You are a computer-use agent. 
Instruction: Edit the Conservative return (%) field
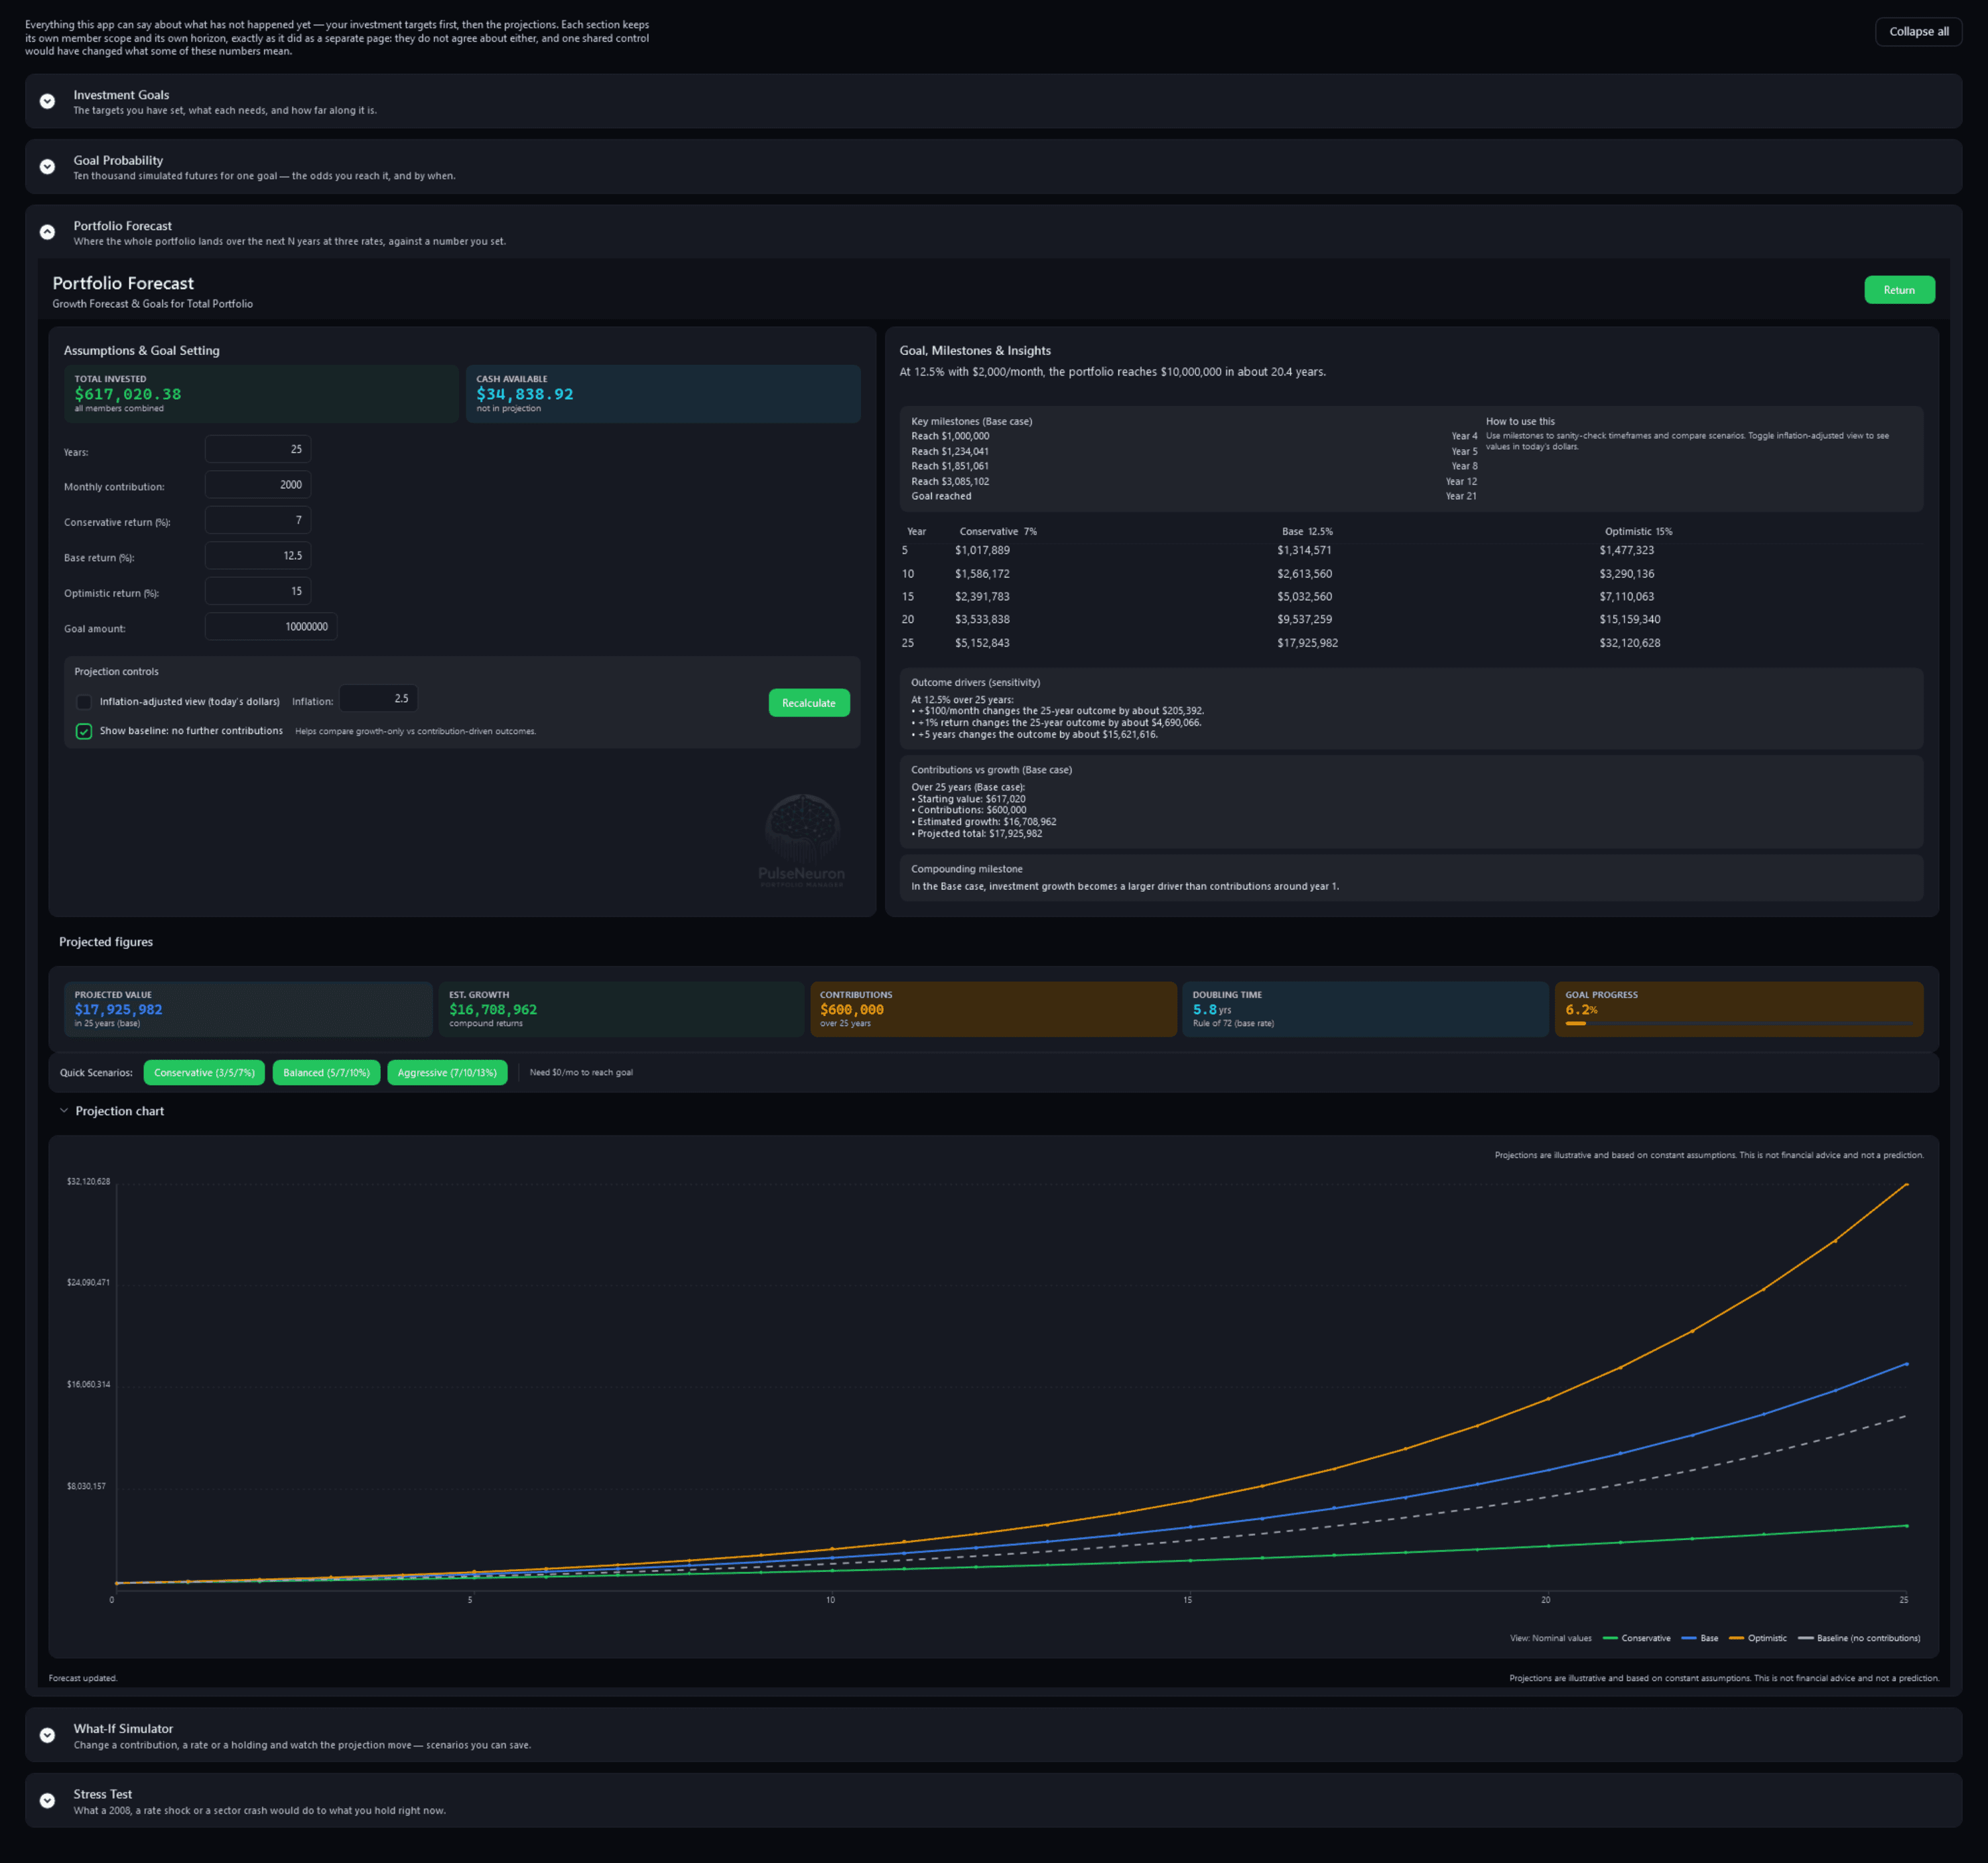[x=258, y=520]
